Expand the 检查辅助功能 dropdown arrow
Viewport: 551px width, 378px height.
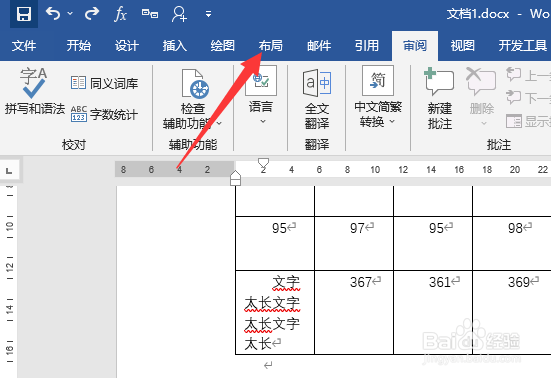coord(219,123)
